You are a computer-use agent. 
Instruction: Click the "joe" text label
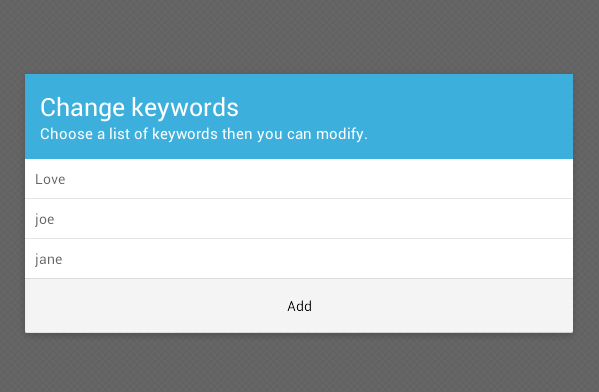tap(45, 220)
